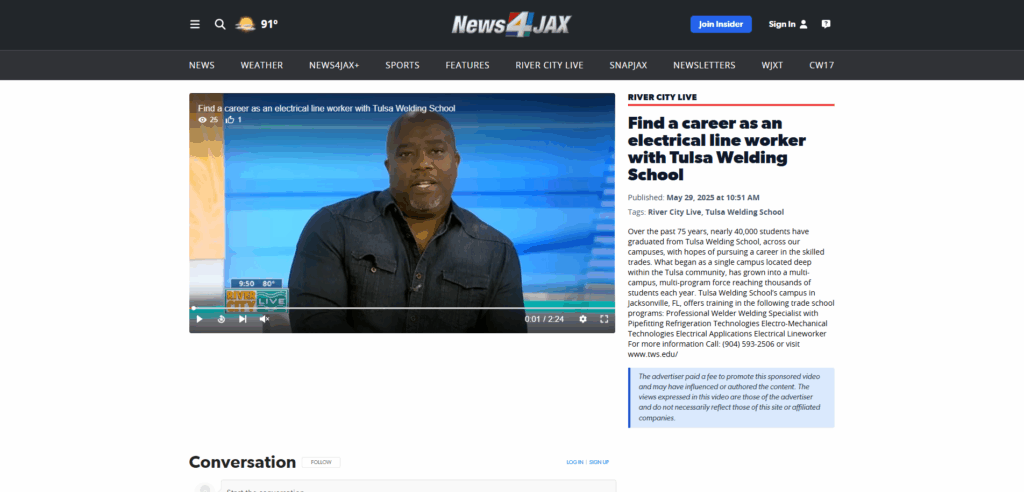The image size is (1024, 492).
Task: Click the FOLLOW conversation button
Action: click(321, 462)
